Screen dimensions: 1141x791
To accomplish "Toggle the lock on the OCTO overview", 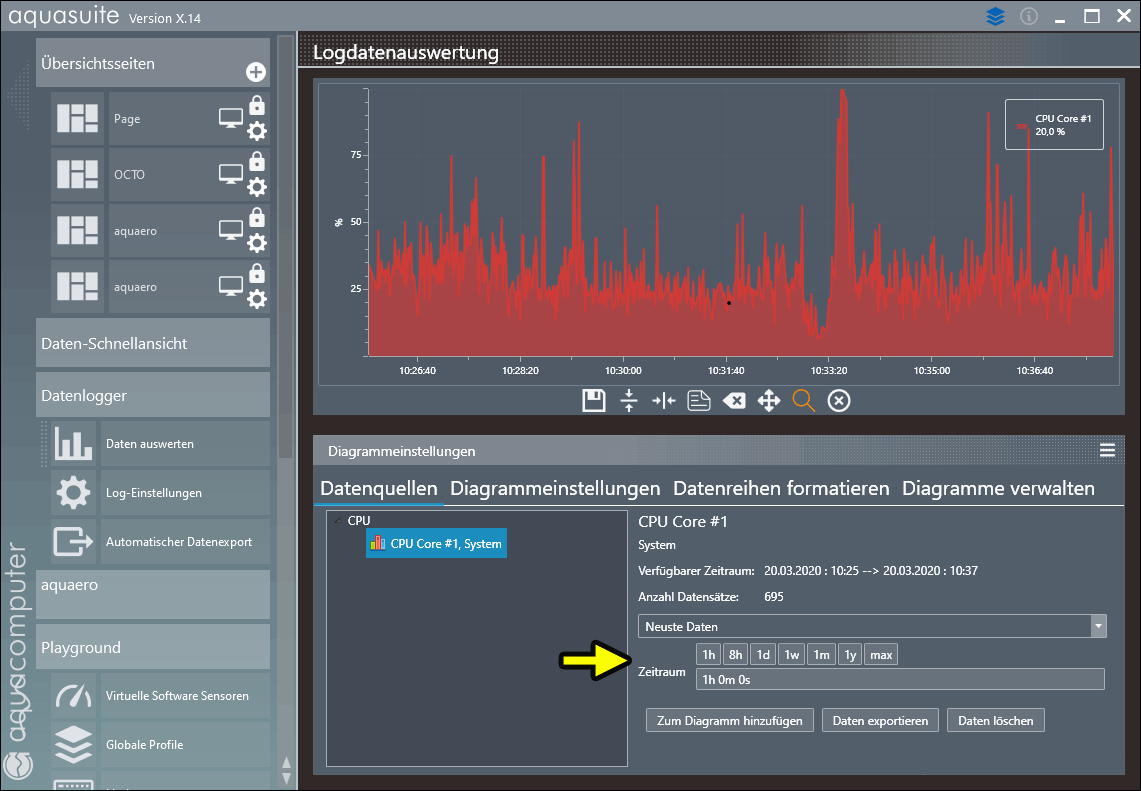I will [257, 161].
